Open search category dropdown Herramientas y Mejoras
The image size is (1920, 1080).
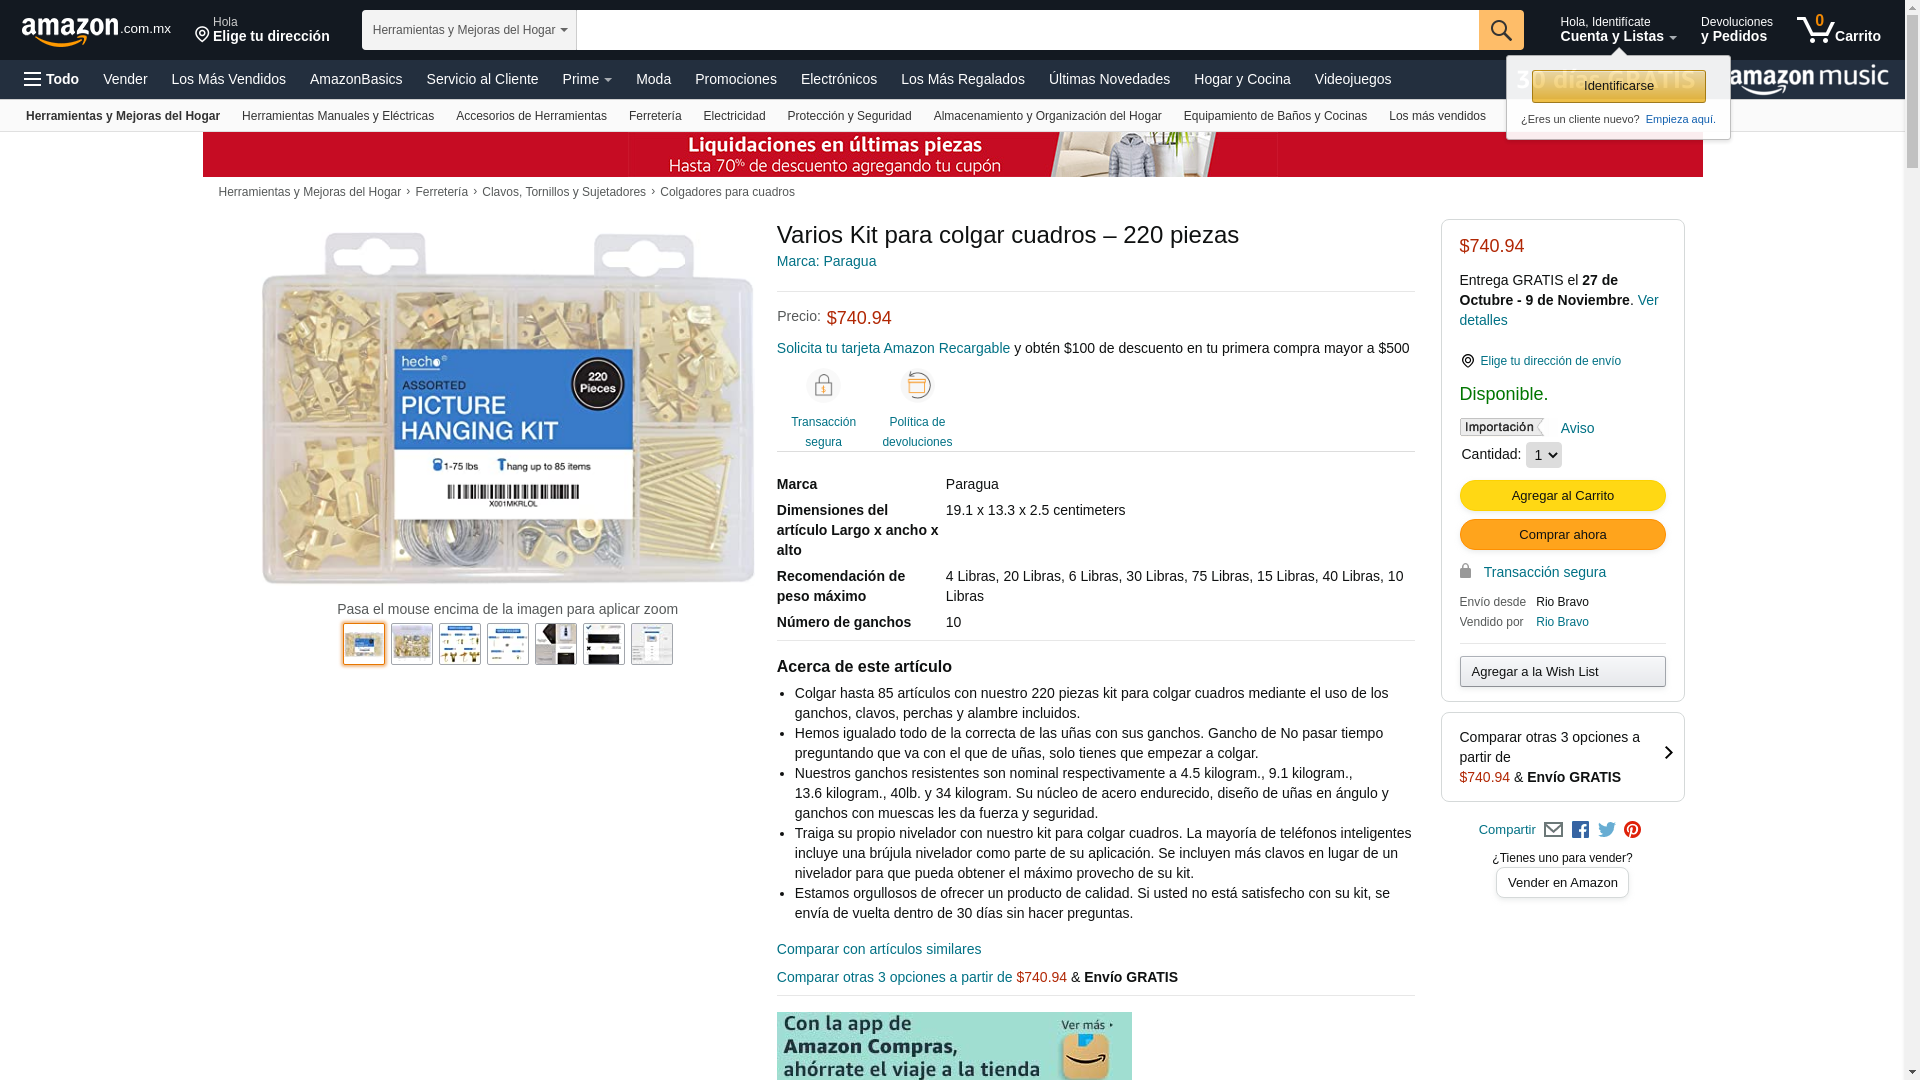coord(469,30)
